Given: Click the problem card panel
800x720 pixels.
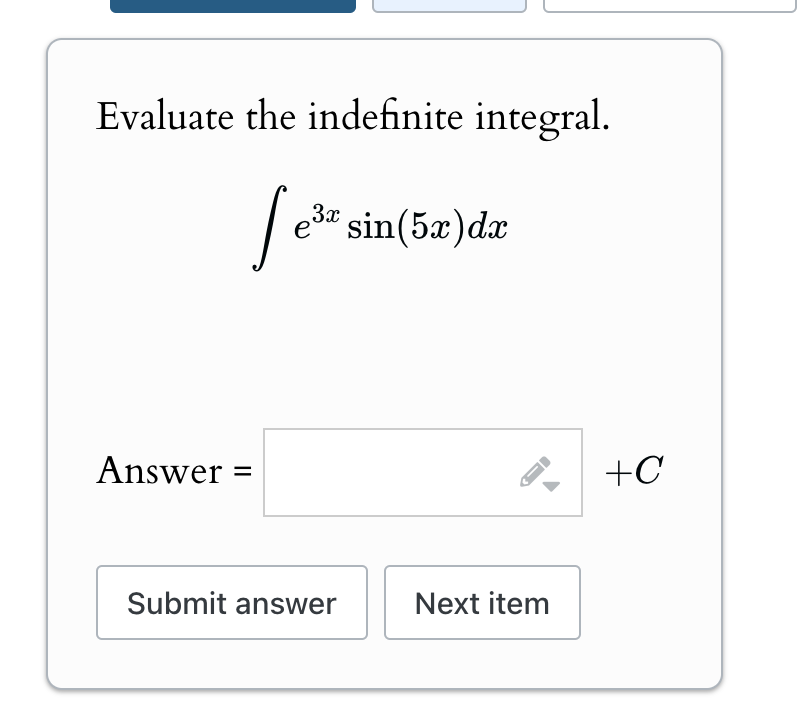Looking at the screenshot, I should tap(384, 360).
